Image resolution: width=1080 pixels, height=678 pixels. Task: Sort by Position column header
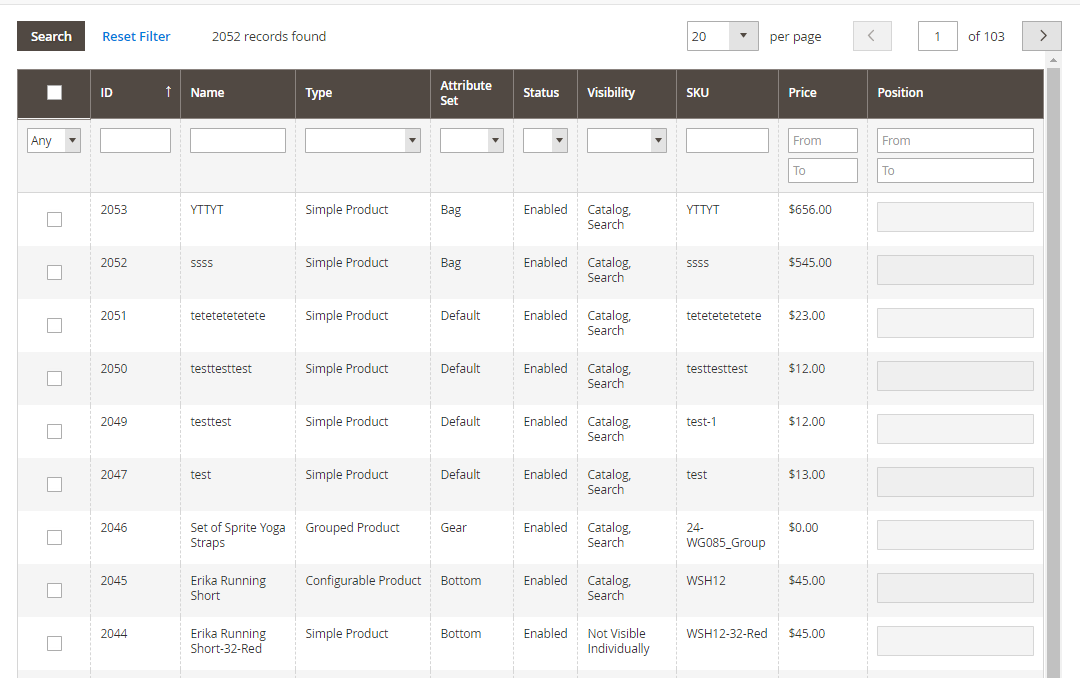click(x=955, y=93)
